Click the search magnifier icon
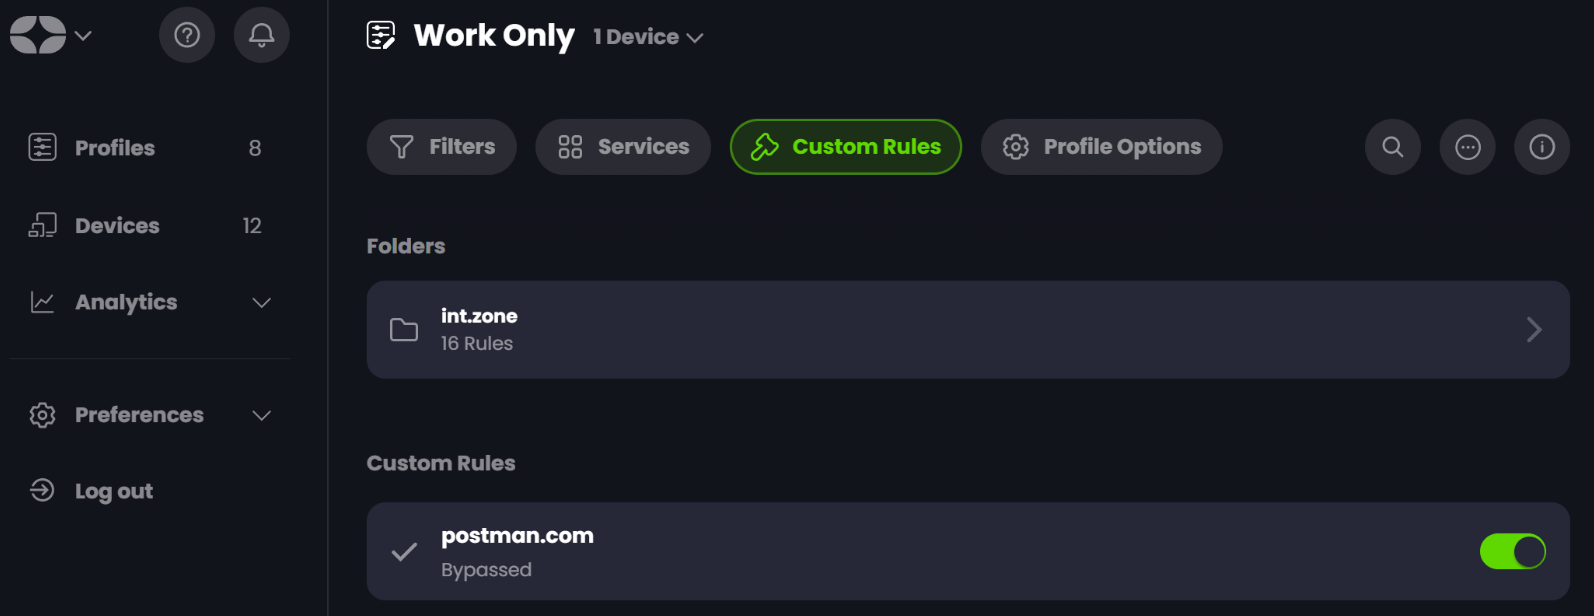Image resolution: width=1594 pixels, height=616 pixels. coord(1393,147)
